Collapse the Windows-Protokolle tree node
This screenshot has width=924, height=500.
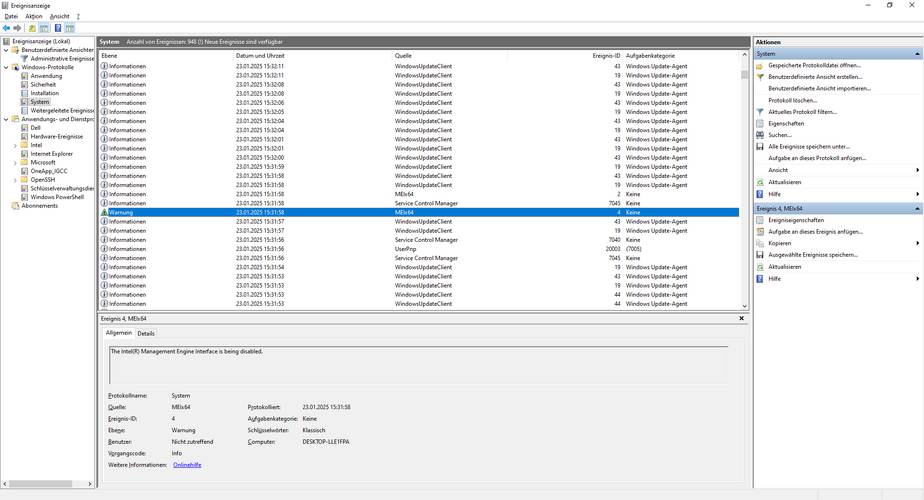[6, 67]
